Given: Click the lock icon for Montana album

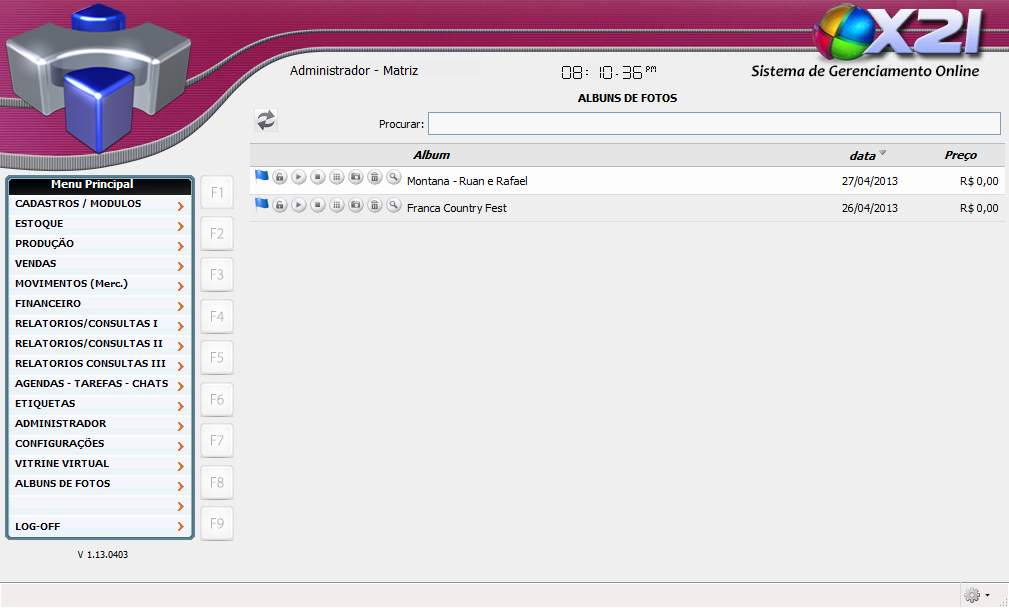Looking at the screenshot, I should tap(280, 177).
